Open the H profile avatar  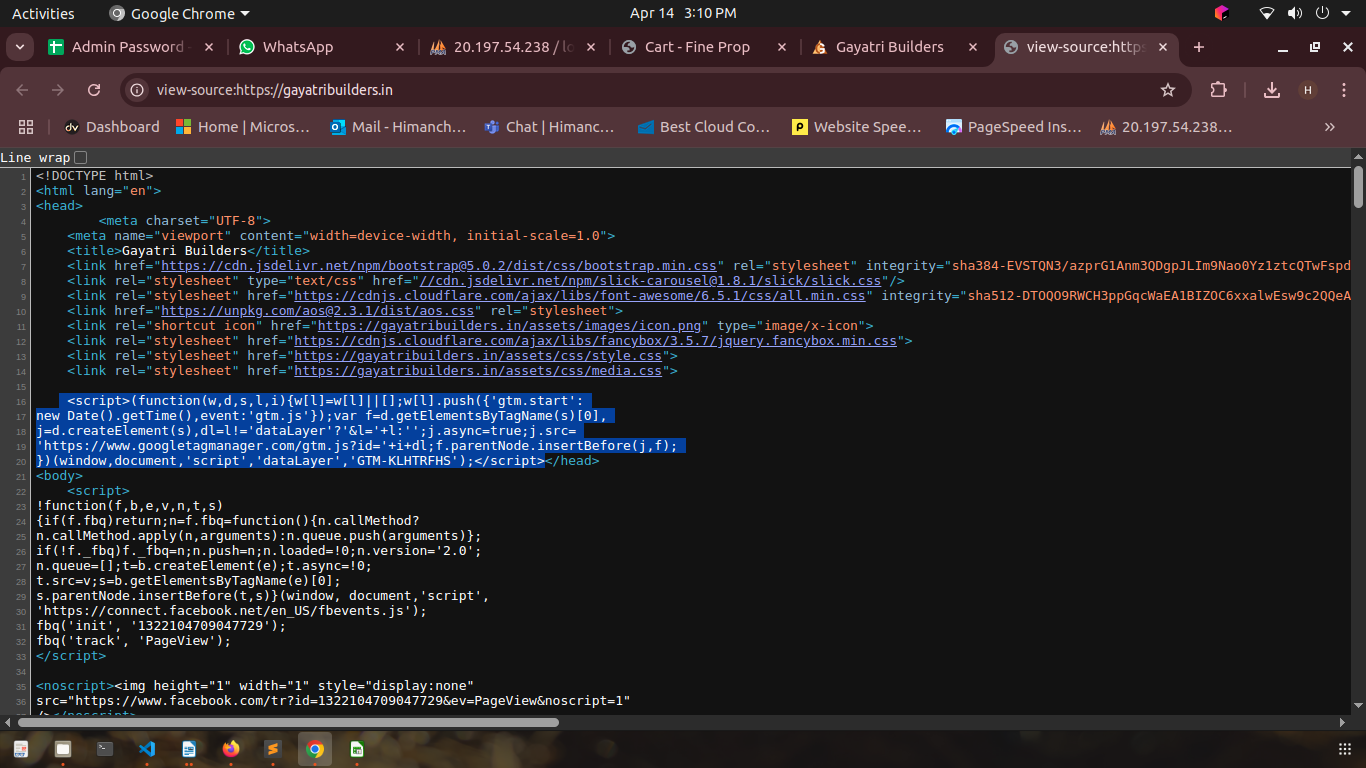pyautogui.click(x=1308, y=90)
